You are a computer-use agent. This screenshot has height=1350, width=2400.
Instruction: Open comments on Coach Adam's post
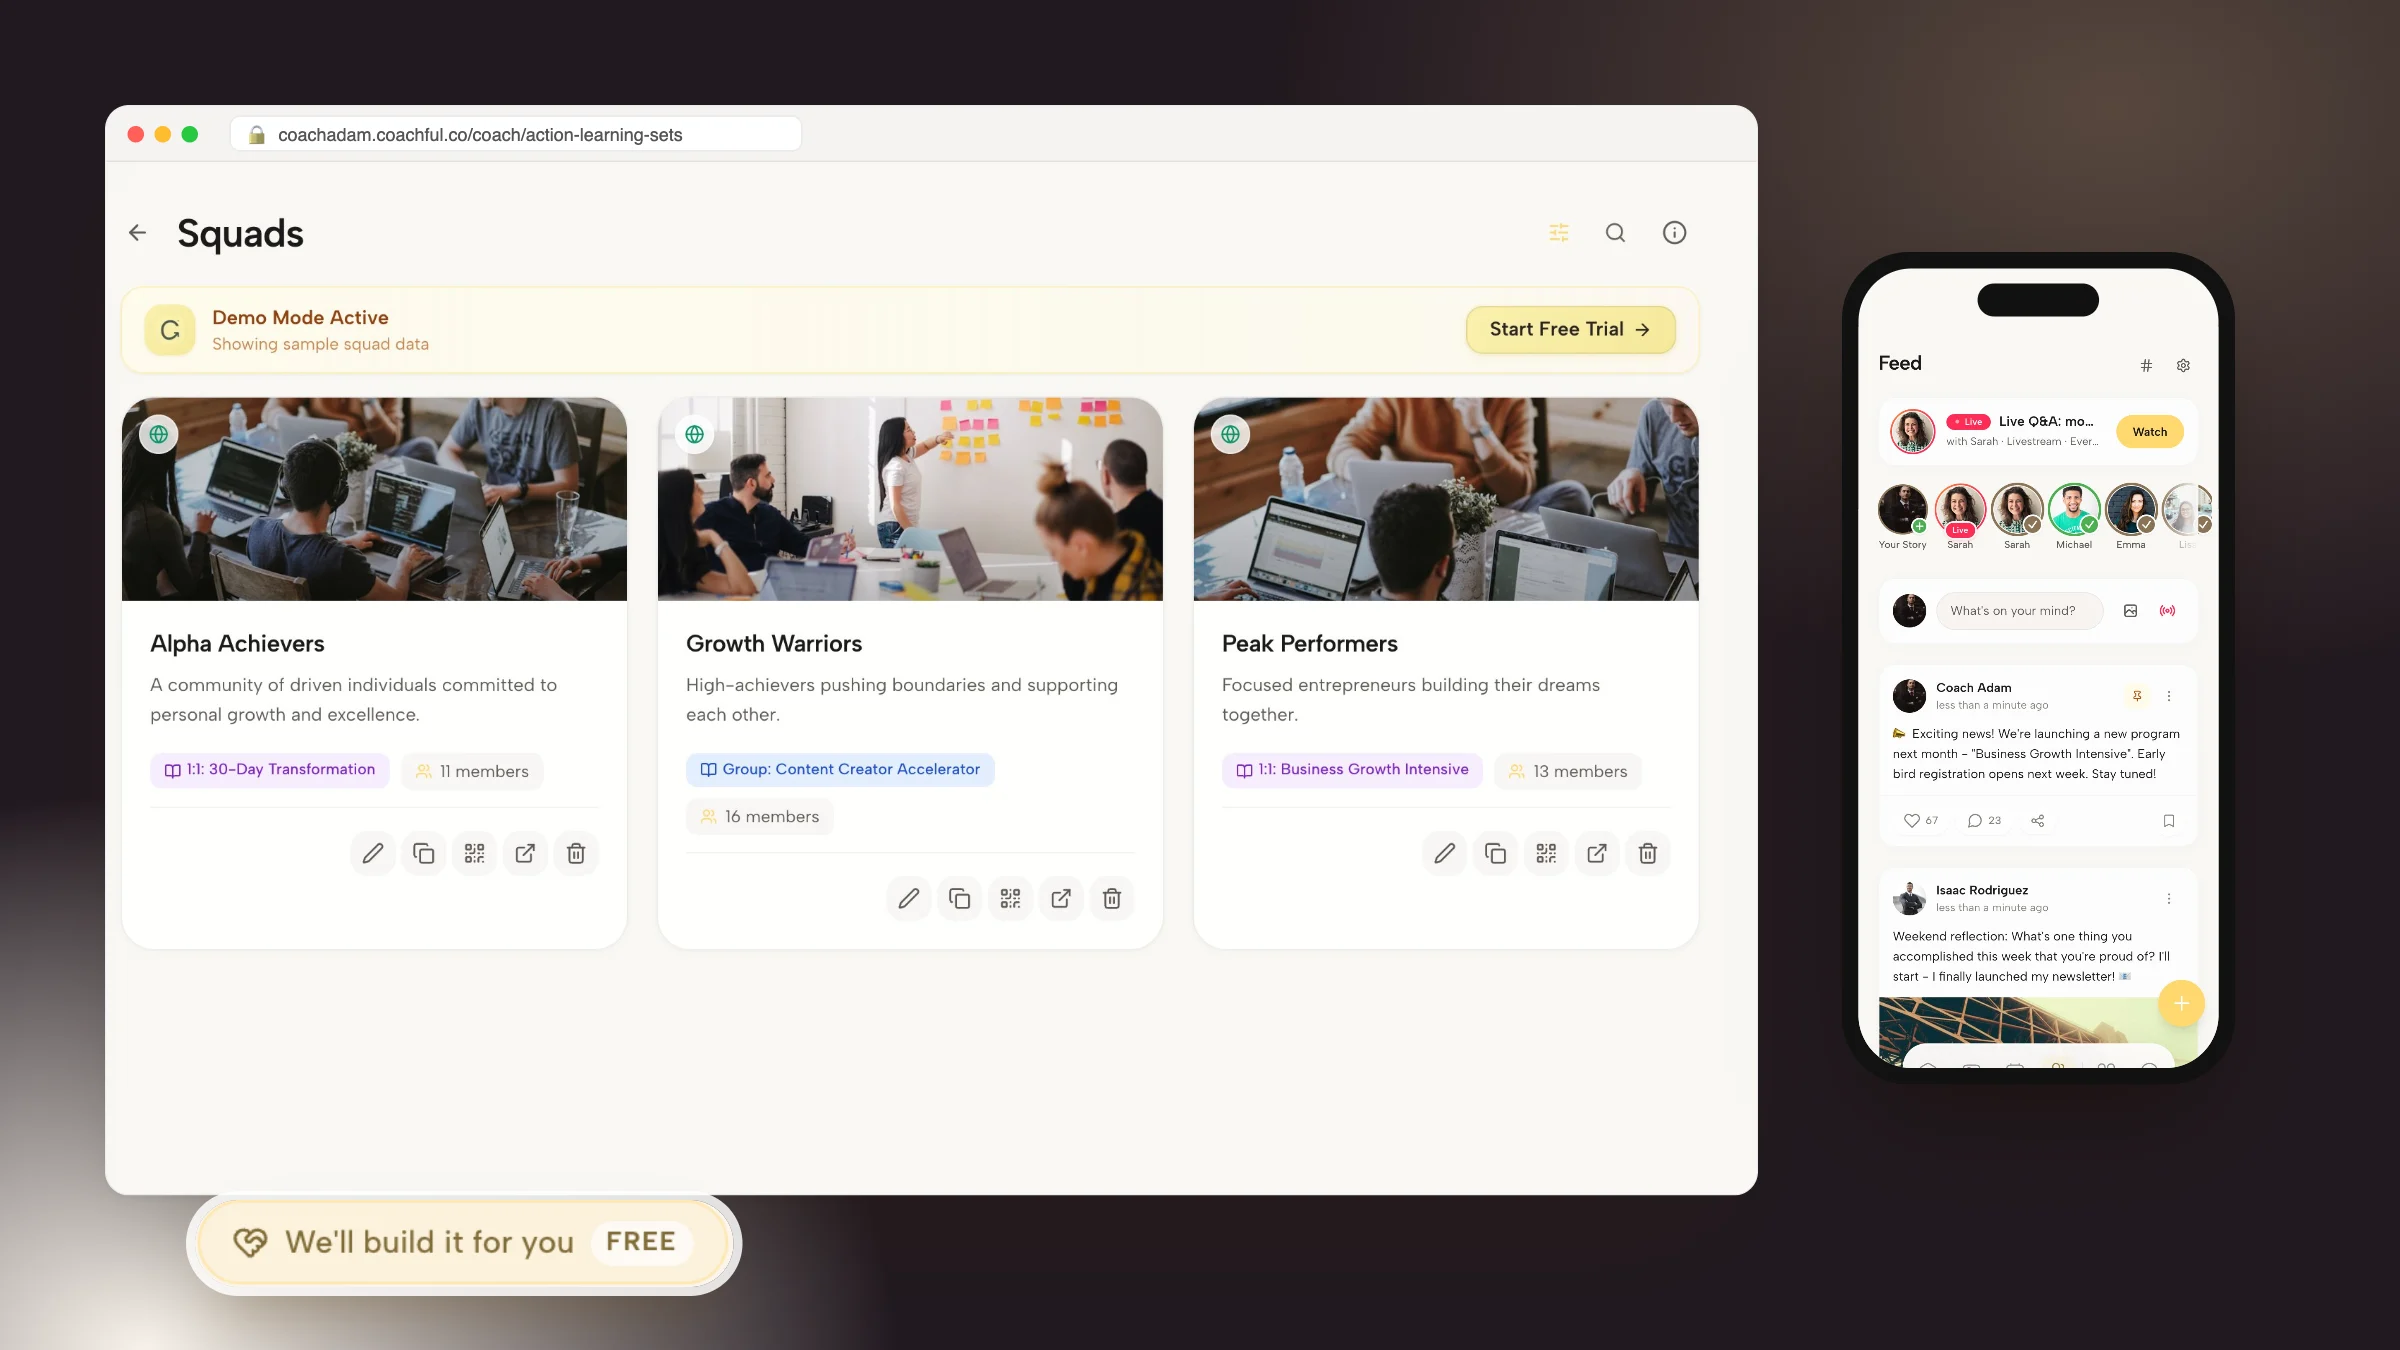point(1975,821)
